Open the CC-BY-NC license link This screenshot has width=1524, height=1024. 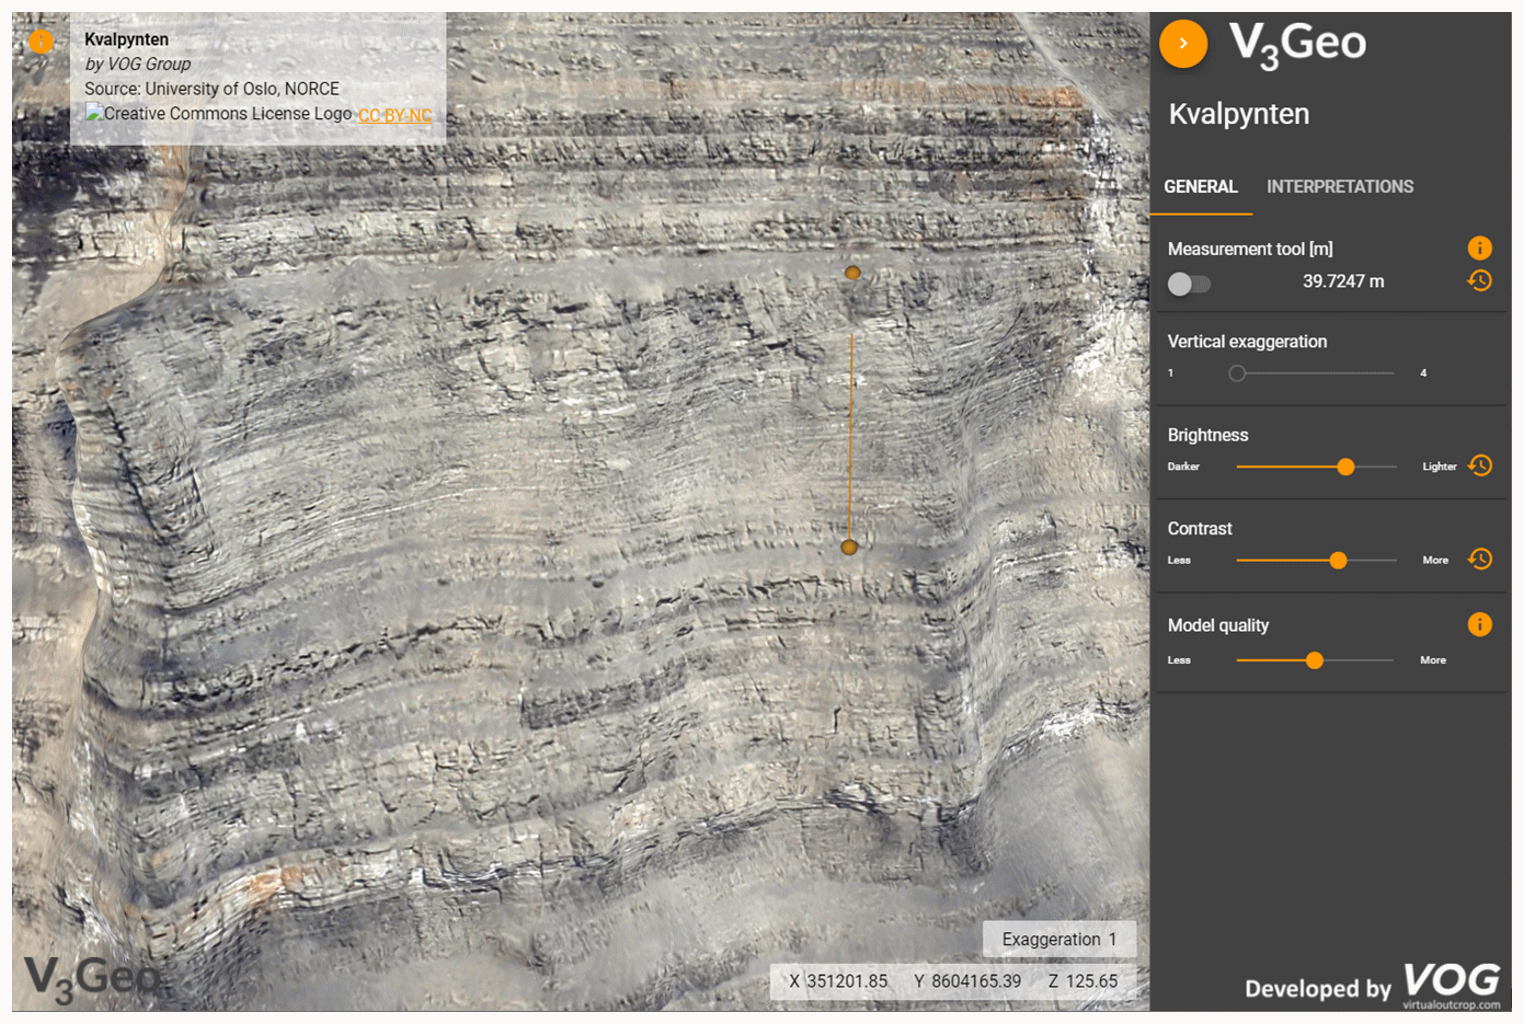coord(395,115)
